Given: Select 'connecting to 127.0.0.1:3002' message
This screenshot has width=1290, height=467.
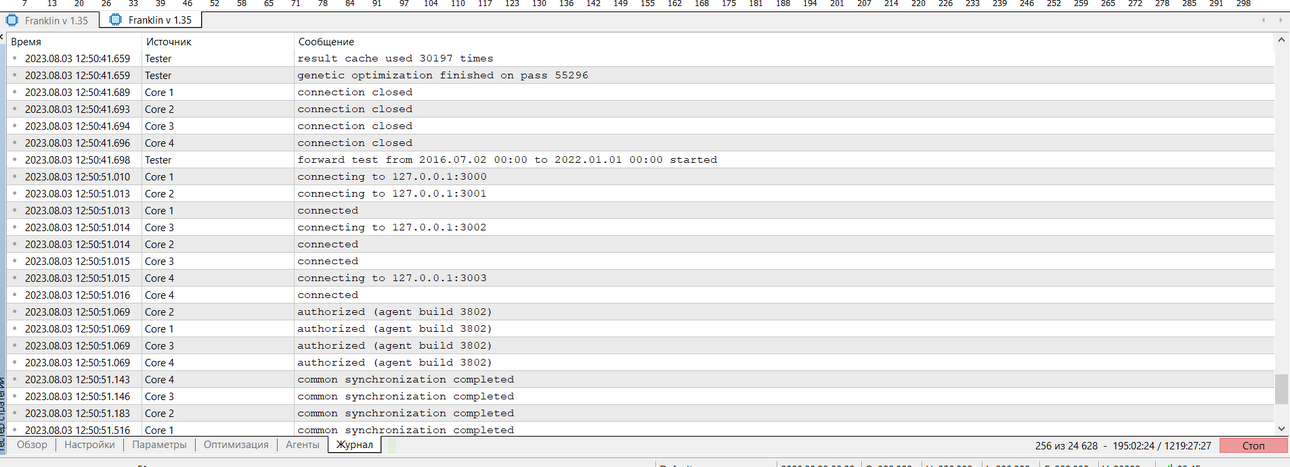Looking at the screenshot, I should click(392, 228).
